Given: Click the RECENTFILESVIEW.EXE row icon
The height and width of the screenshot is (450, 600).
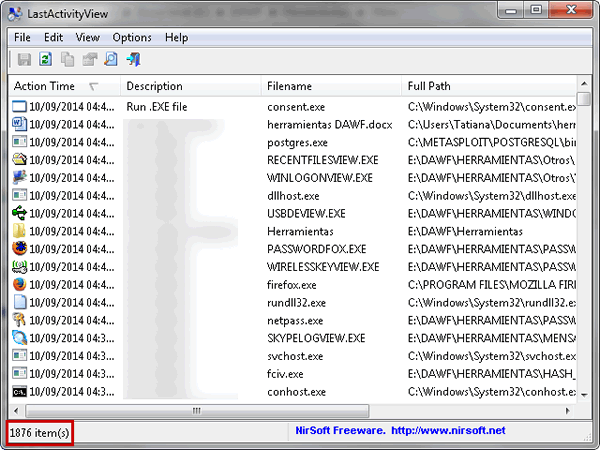Looking at the screenshot, I should [19, 160].
